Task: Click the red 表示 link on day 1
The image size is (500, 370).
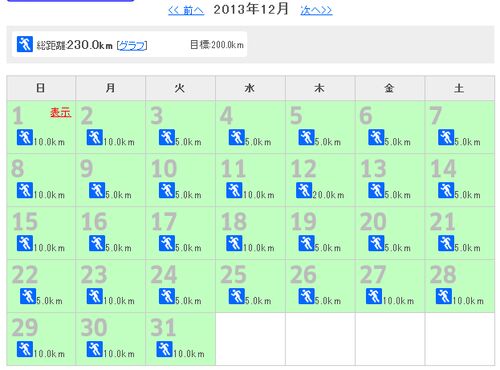Action: (61, 112)
